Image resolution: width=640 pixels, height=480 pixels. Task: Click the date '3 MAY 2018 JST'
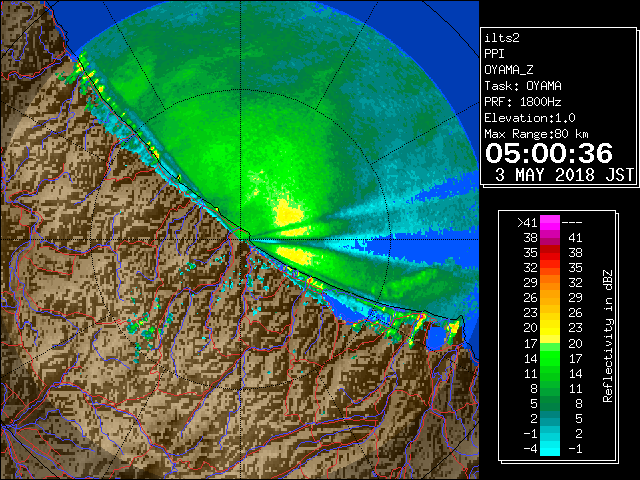(x=564, y=175)
